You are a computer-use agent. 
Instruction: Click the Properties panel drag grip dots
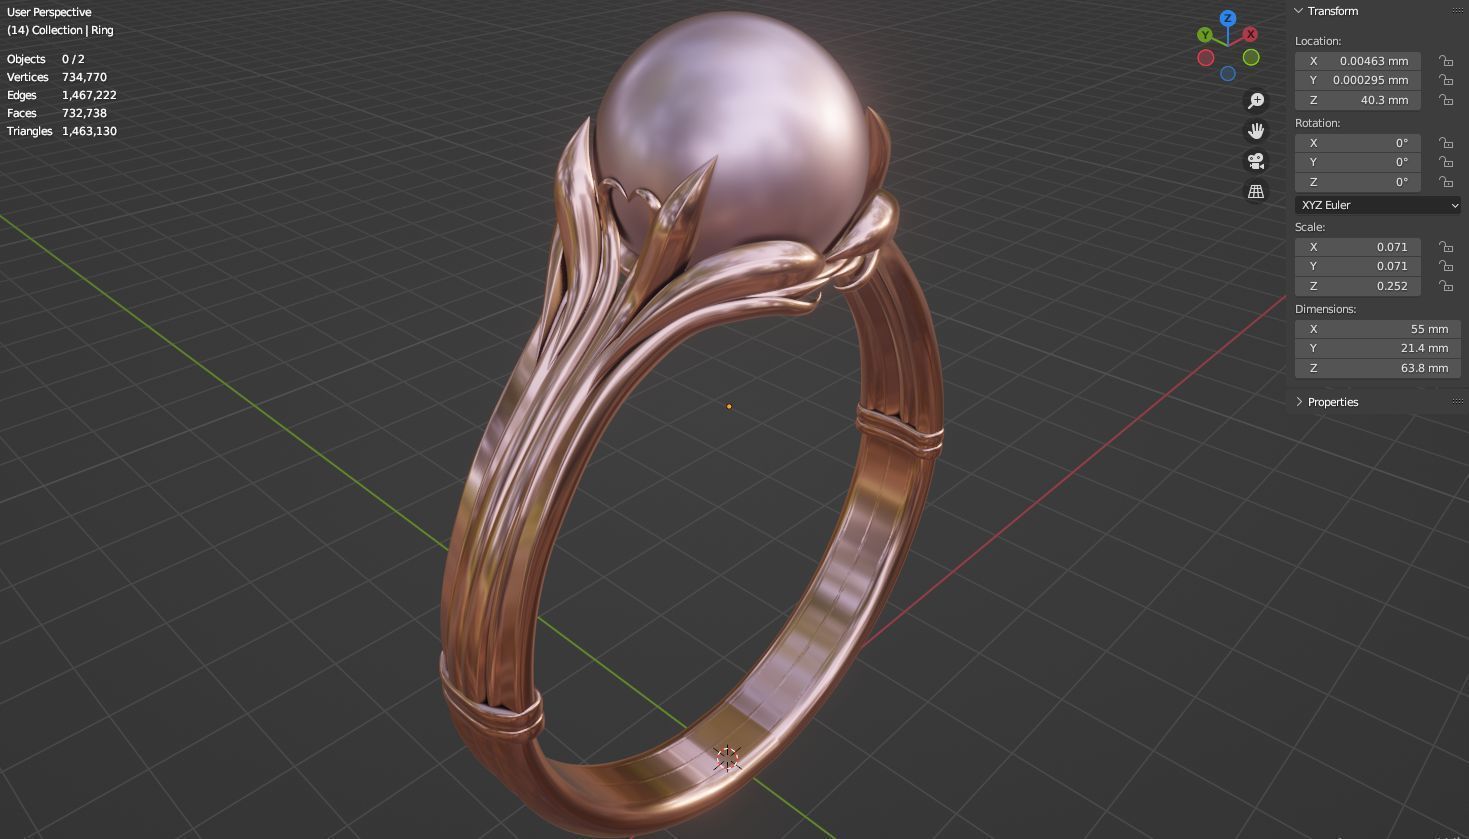coord(1457,402)
